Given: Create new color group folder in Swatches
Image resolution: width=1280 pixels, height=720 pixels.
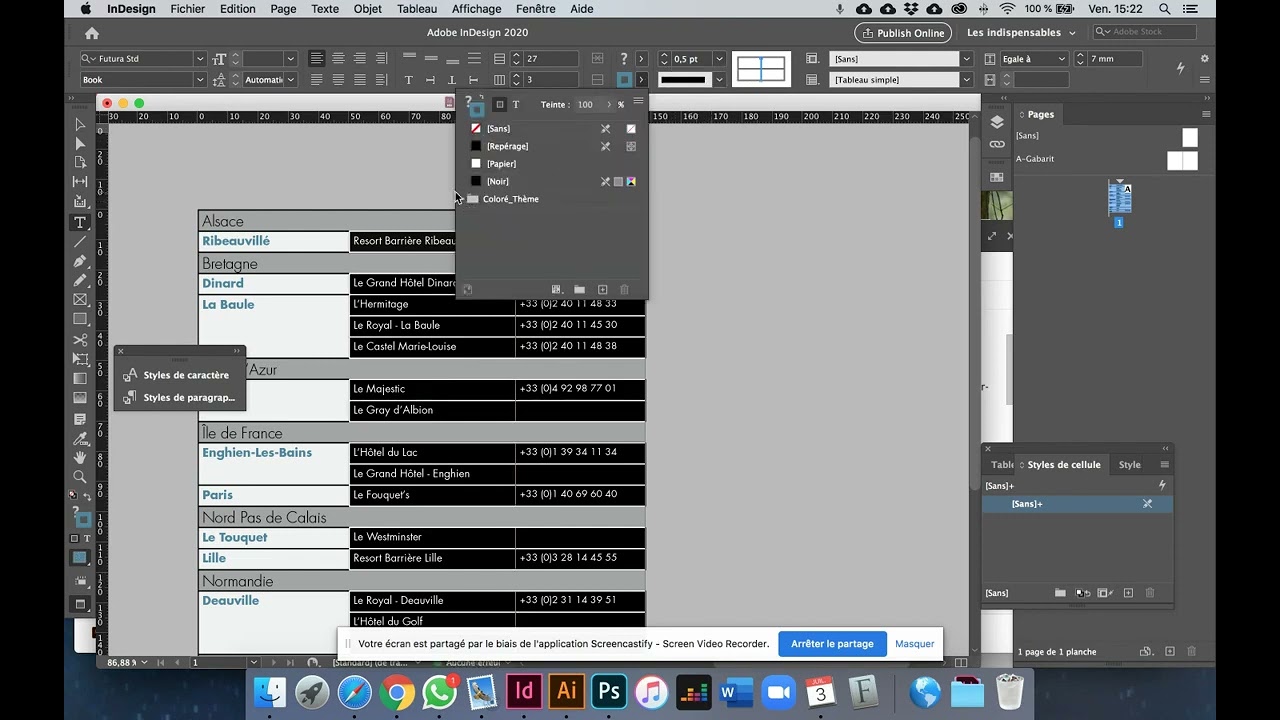Looking at the screenshot, I should (579, 290).
